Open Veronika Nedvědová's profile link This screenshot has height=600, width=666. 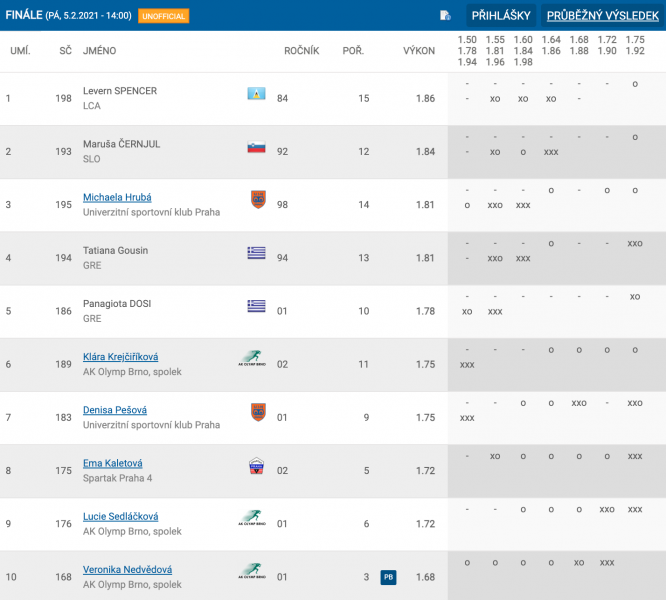click(x=127, y=569)
